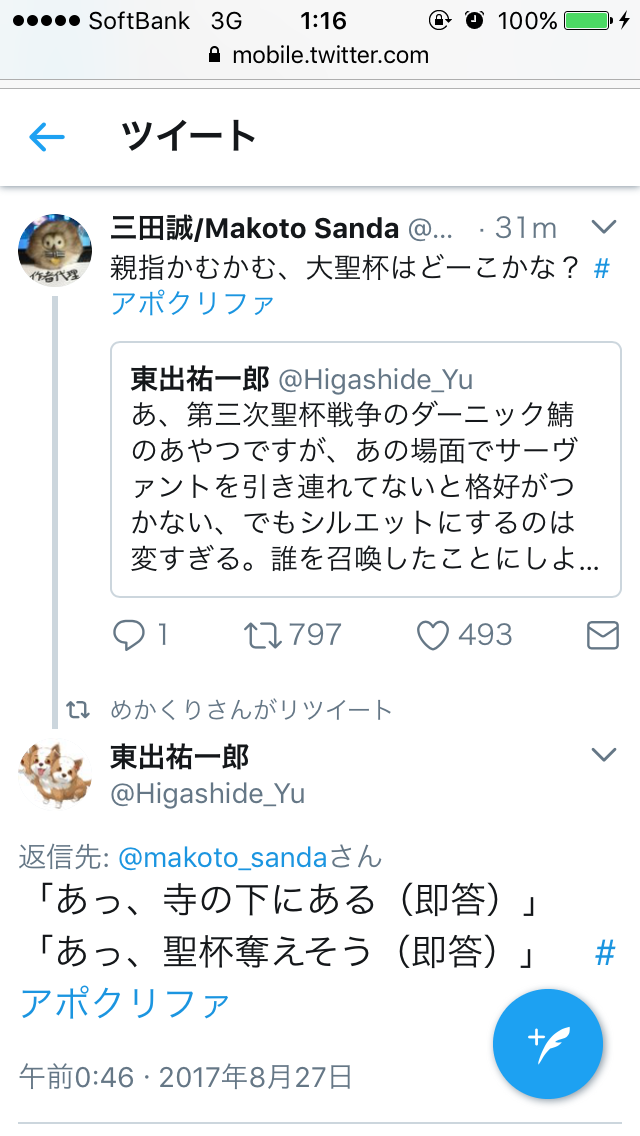Open the Makoto Sanda owl avatar
This screenshot has height=1136, width=640.
coord(55,250)
